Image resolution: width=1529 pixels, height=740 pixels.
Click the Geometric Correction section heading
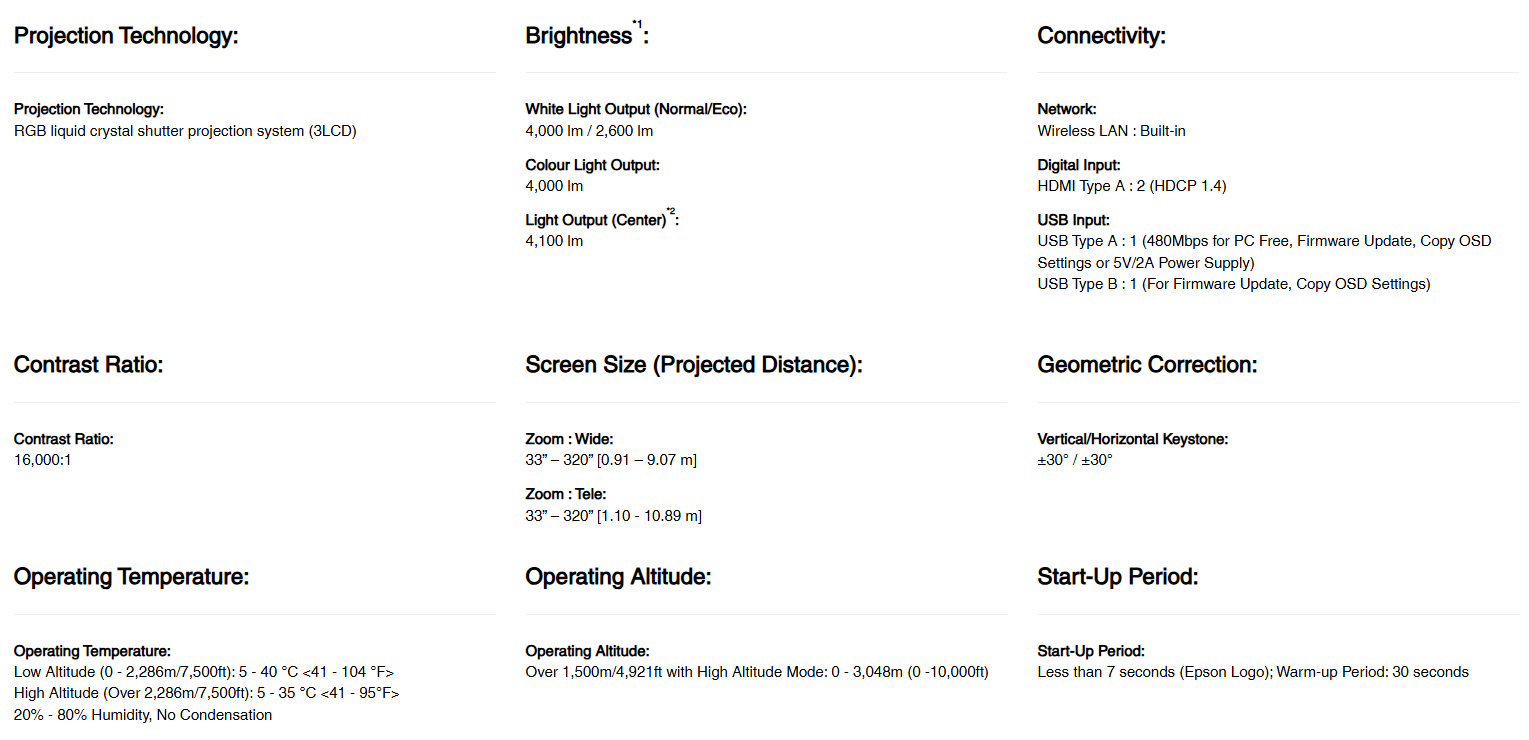pyautogui.click(x=1147, y=365)
